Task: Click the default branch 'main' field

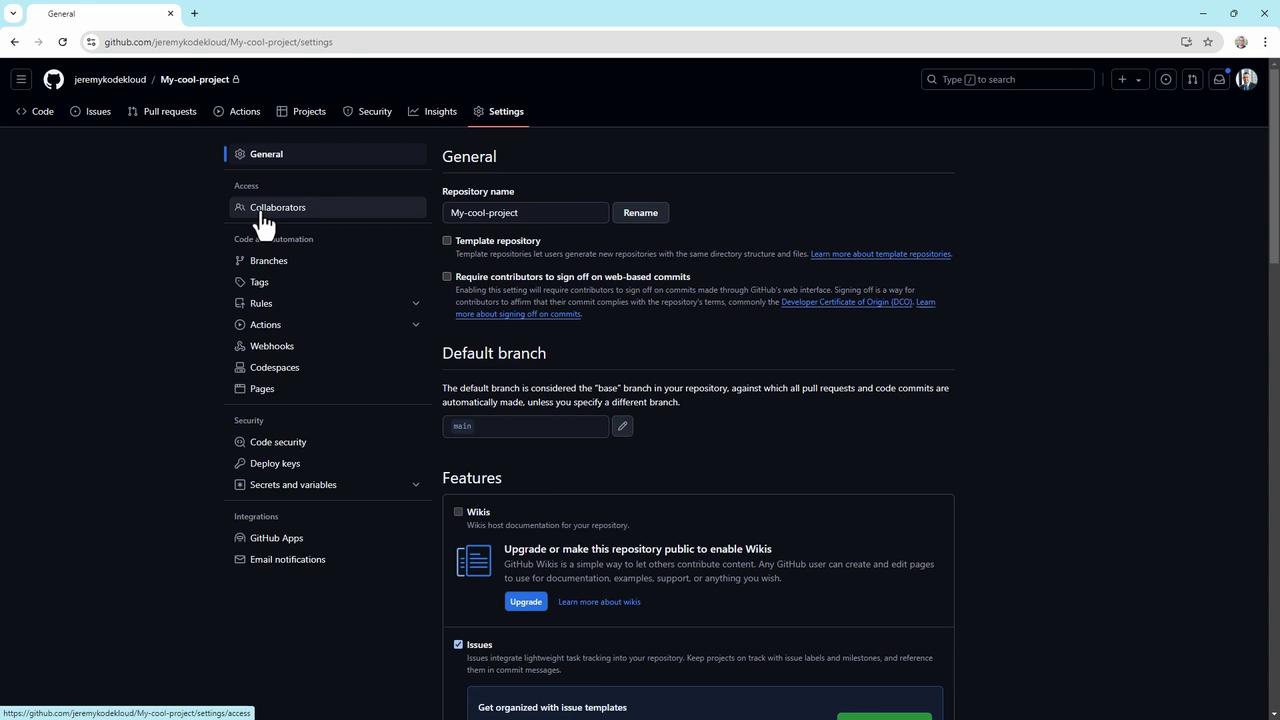Action: [526, 426]
